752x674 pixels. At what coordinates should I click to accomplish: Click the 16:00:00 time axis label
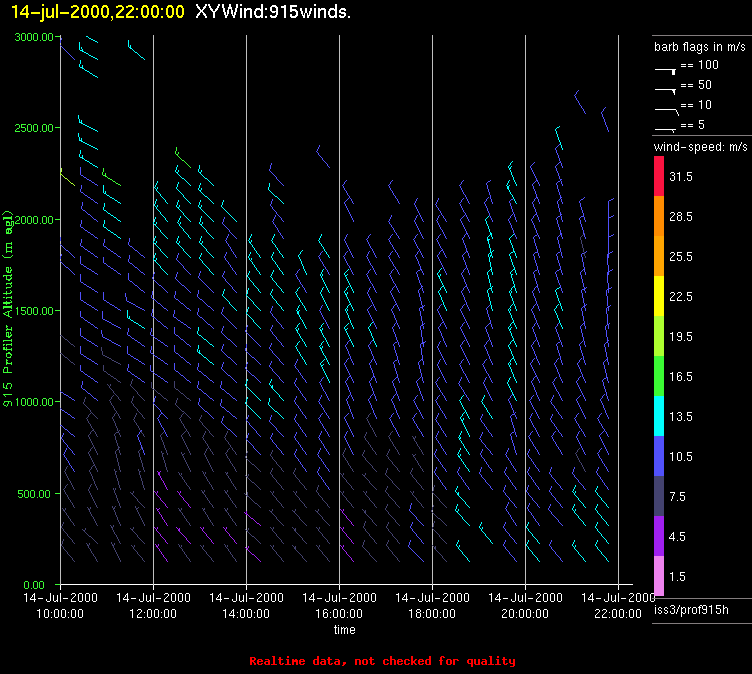point(339,613)
